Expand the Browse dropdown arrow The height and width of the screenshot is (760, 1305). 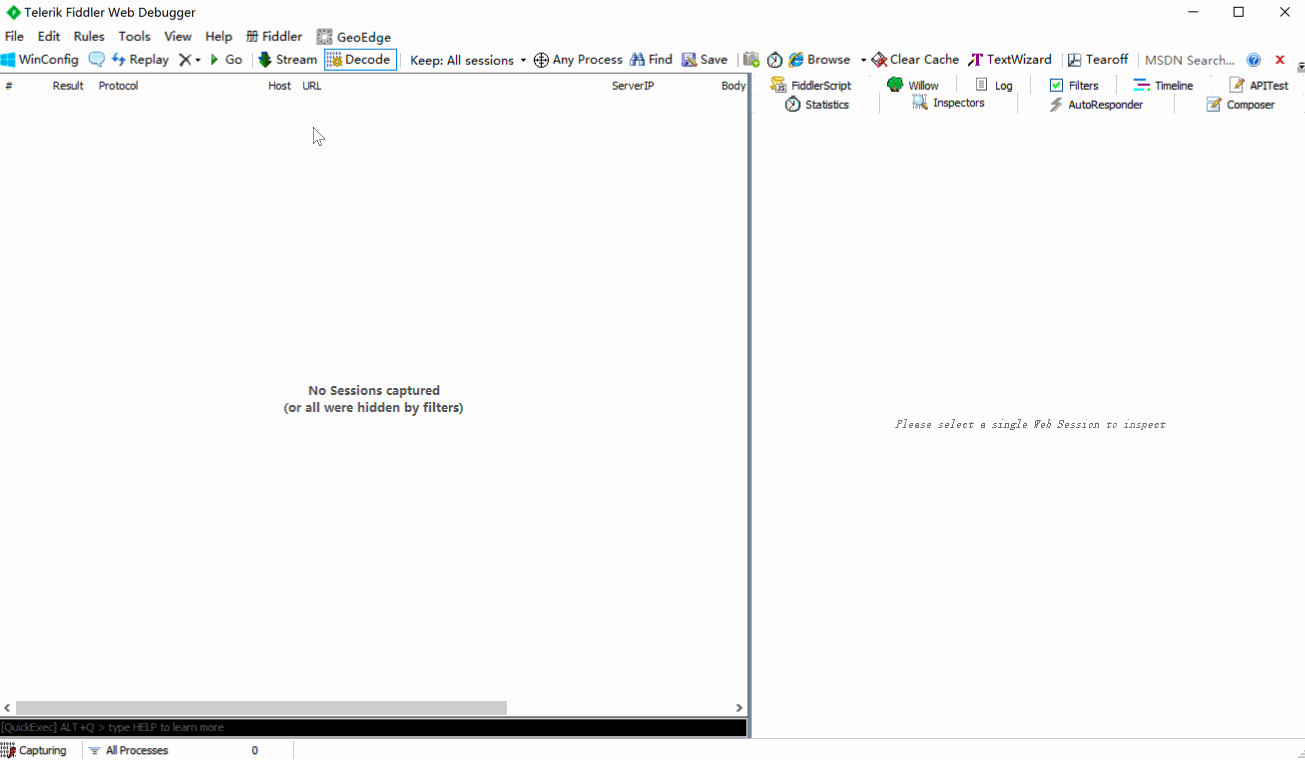pyautogui.click(x=863, y=60)
